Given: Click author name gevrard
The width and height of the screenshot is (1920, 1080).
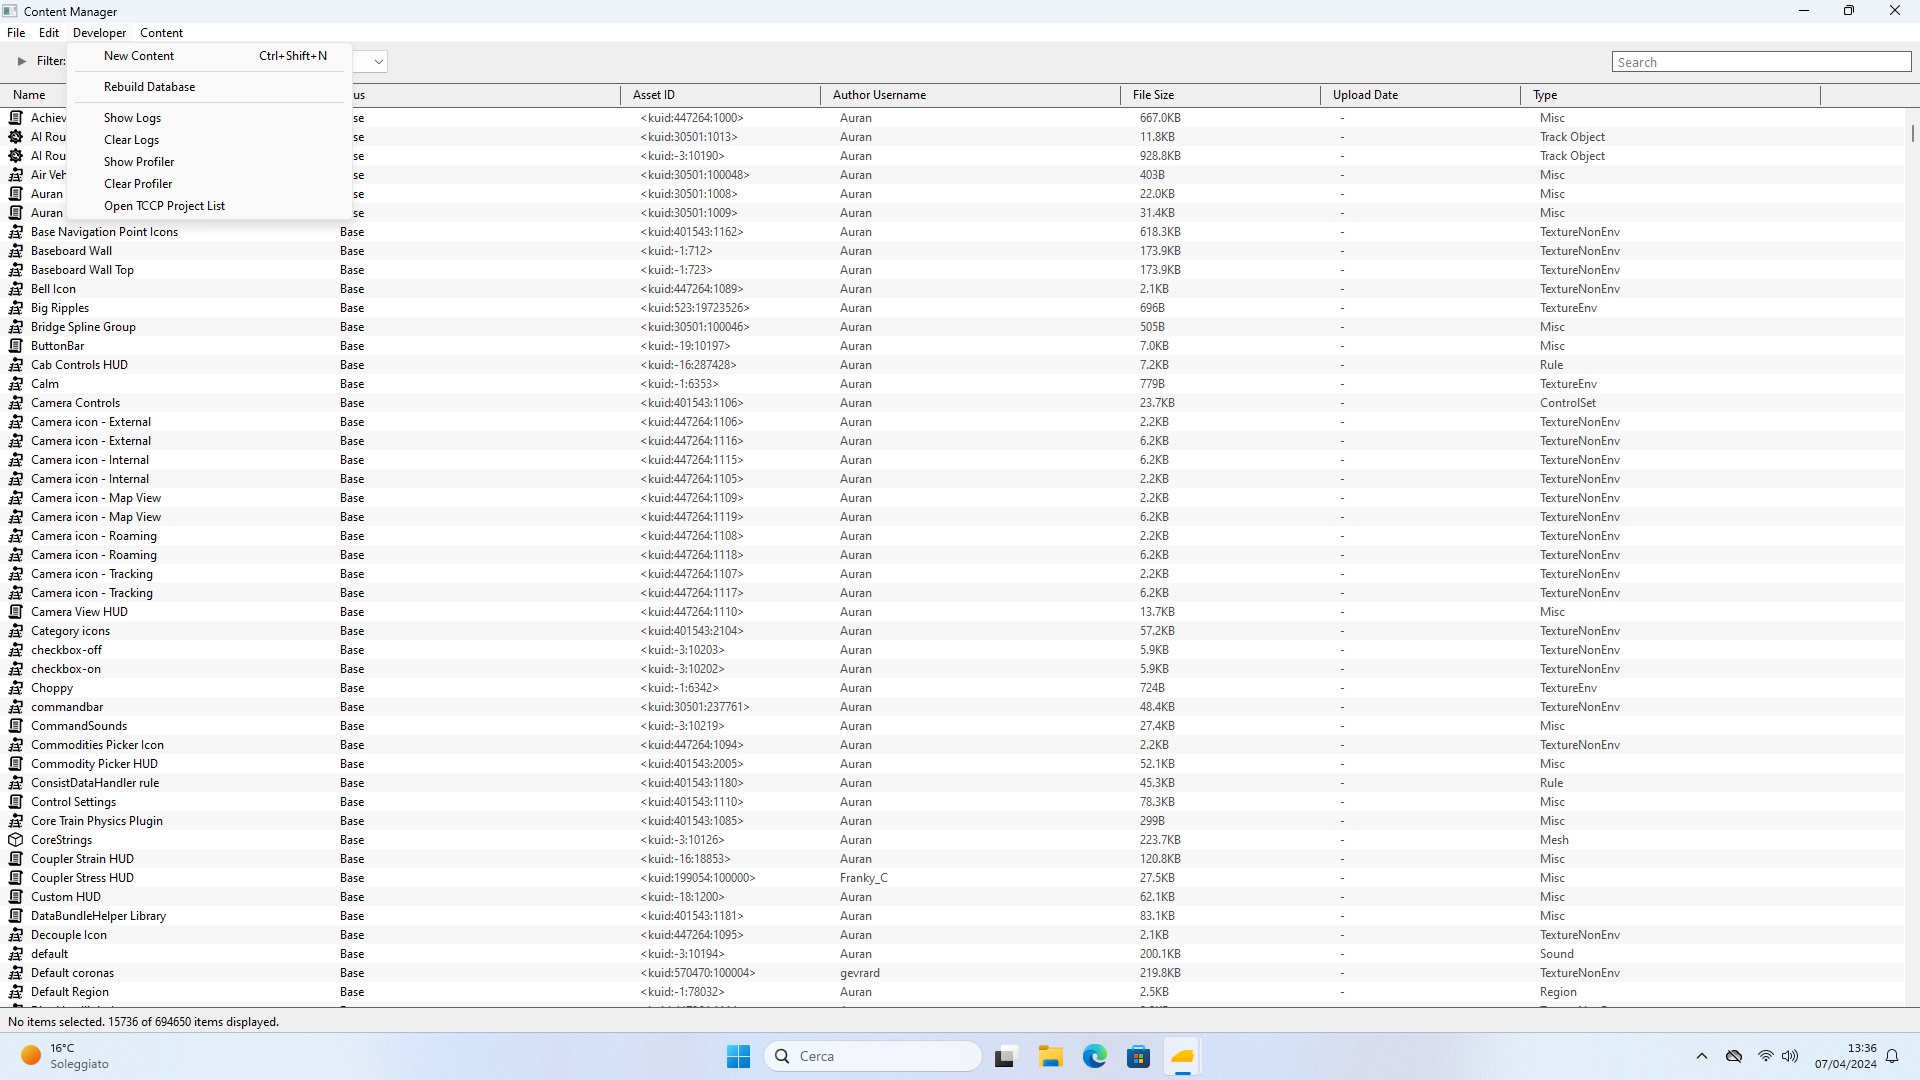Looking at the screenshot, I should [860, 973].
